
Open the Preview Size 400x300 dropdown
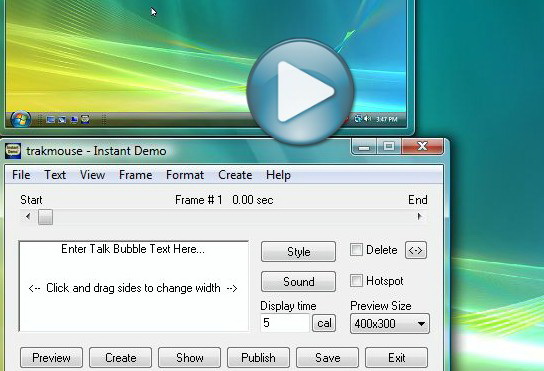click(390, 324)
